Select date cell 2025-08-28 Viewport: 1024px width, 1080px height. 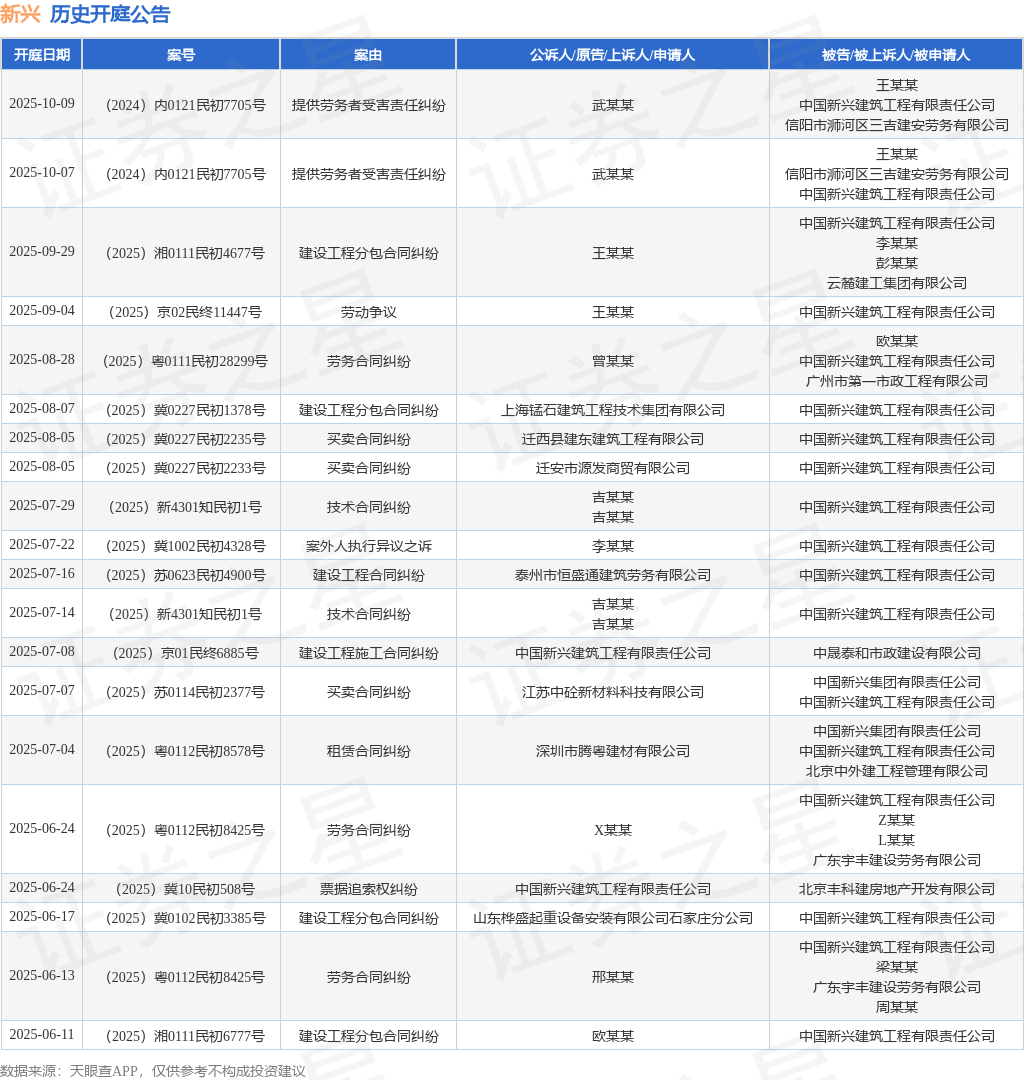42,360
